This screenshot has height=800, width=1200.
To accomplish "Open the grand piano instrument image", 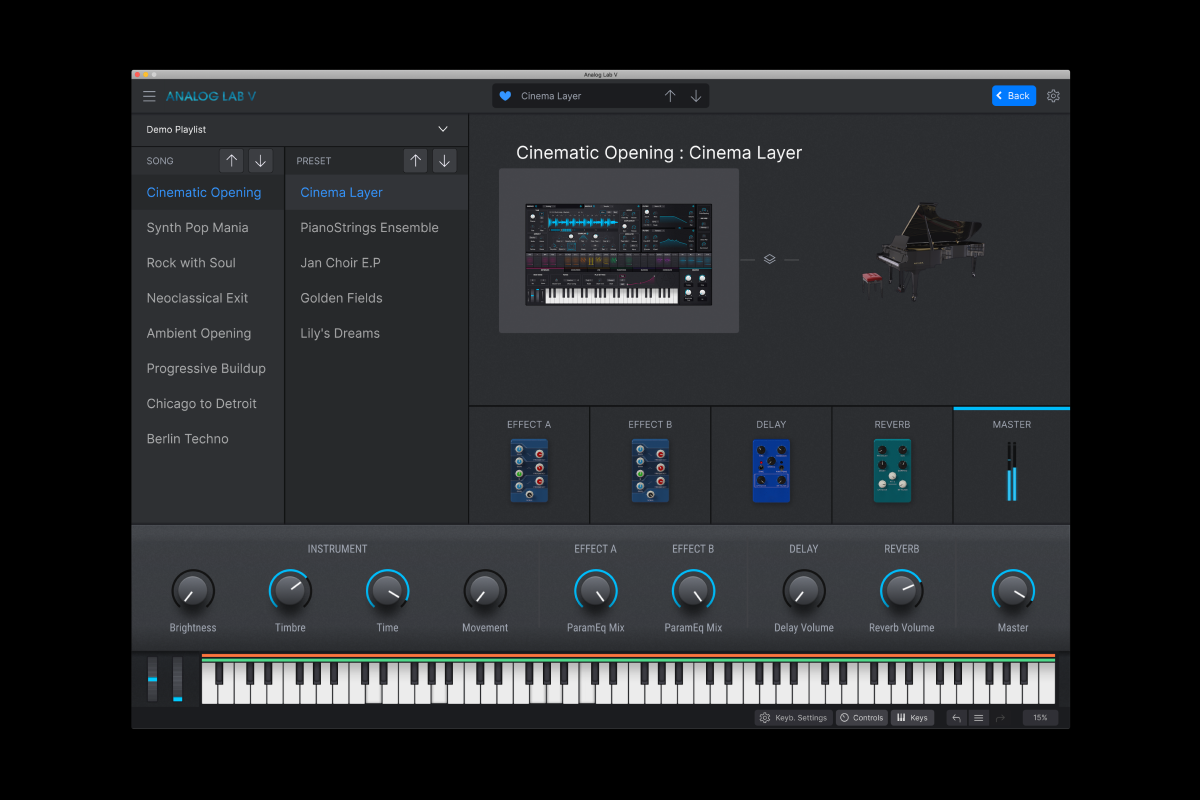I will [x=922, y=250].
